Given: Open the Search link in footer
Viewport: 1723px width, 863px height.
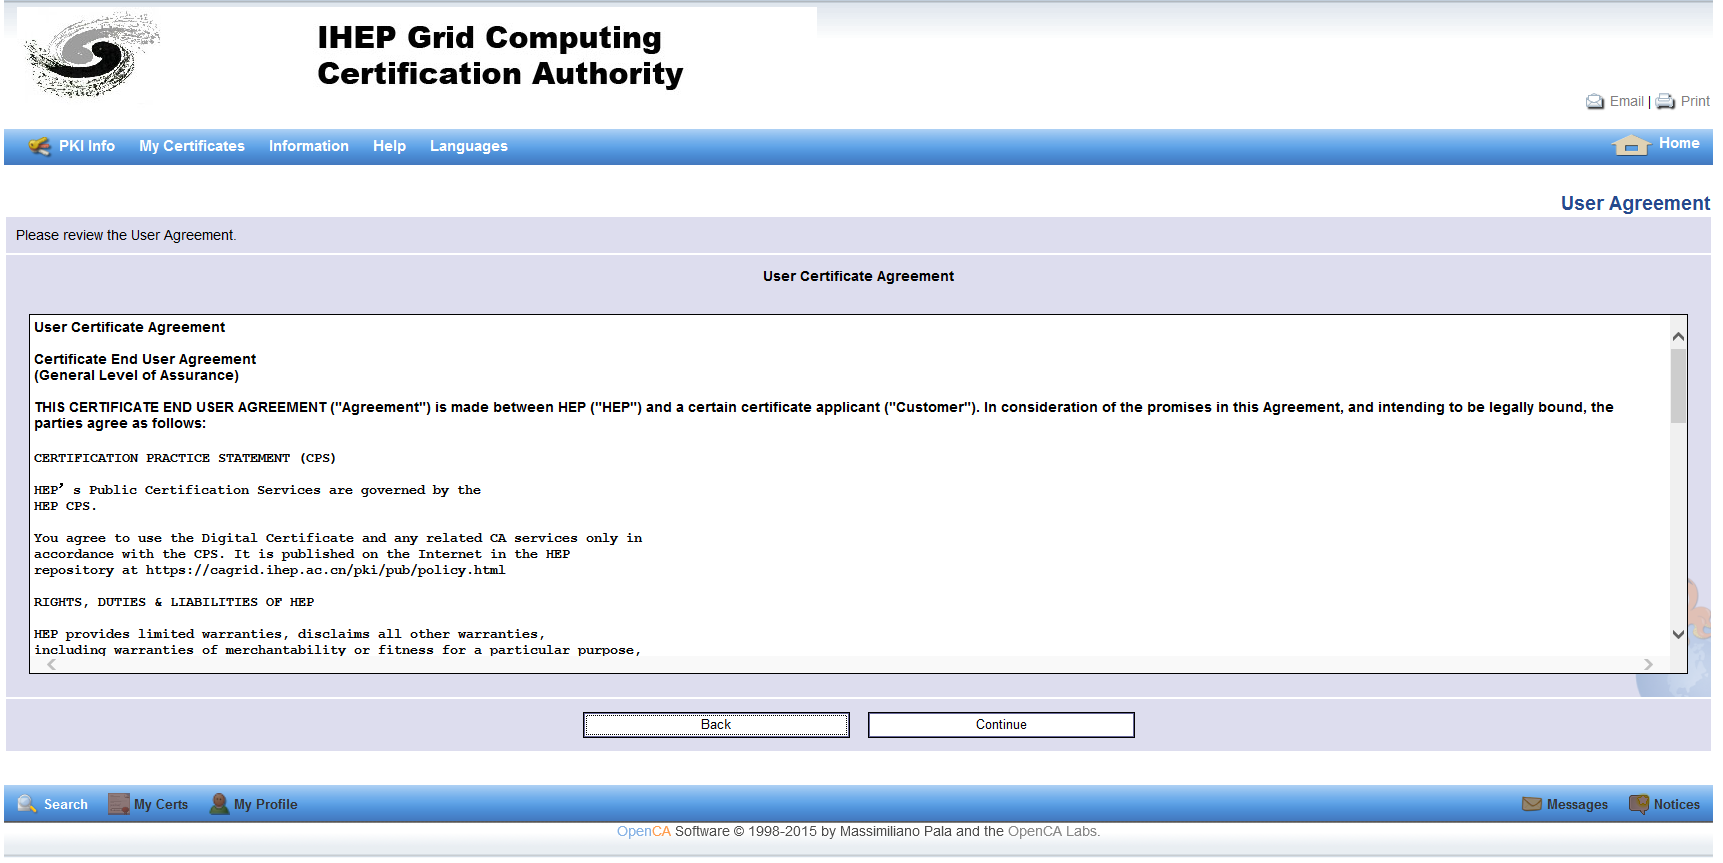Looking at the screenshot, I should click(x=66, y=805).
